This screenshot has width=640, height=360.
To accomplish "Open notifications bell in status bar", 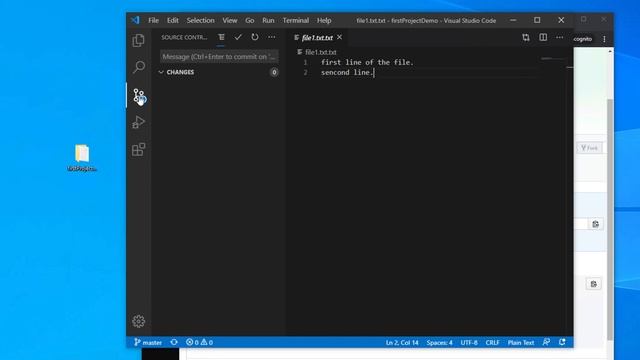I will tap(562, 342).
